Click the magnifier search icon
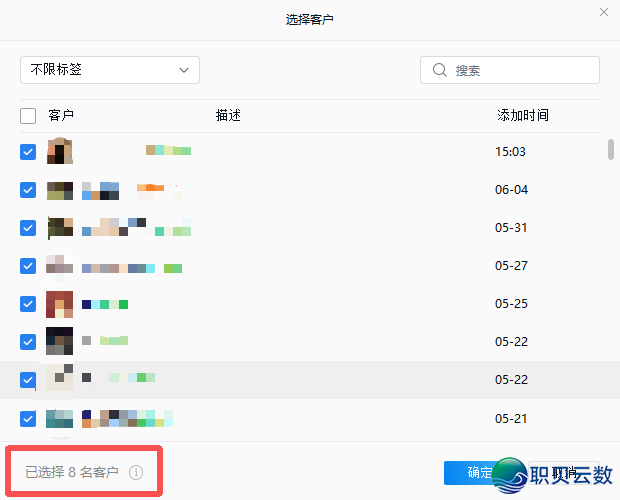The height and width of the screenshot is (500, 620). (x=439, y=70)
